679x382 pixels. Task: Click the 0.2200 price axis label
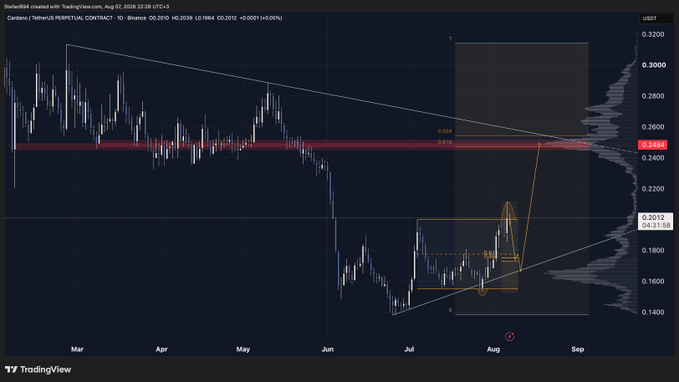[653, 189]
